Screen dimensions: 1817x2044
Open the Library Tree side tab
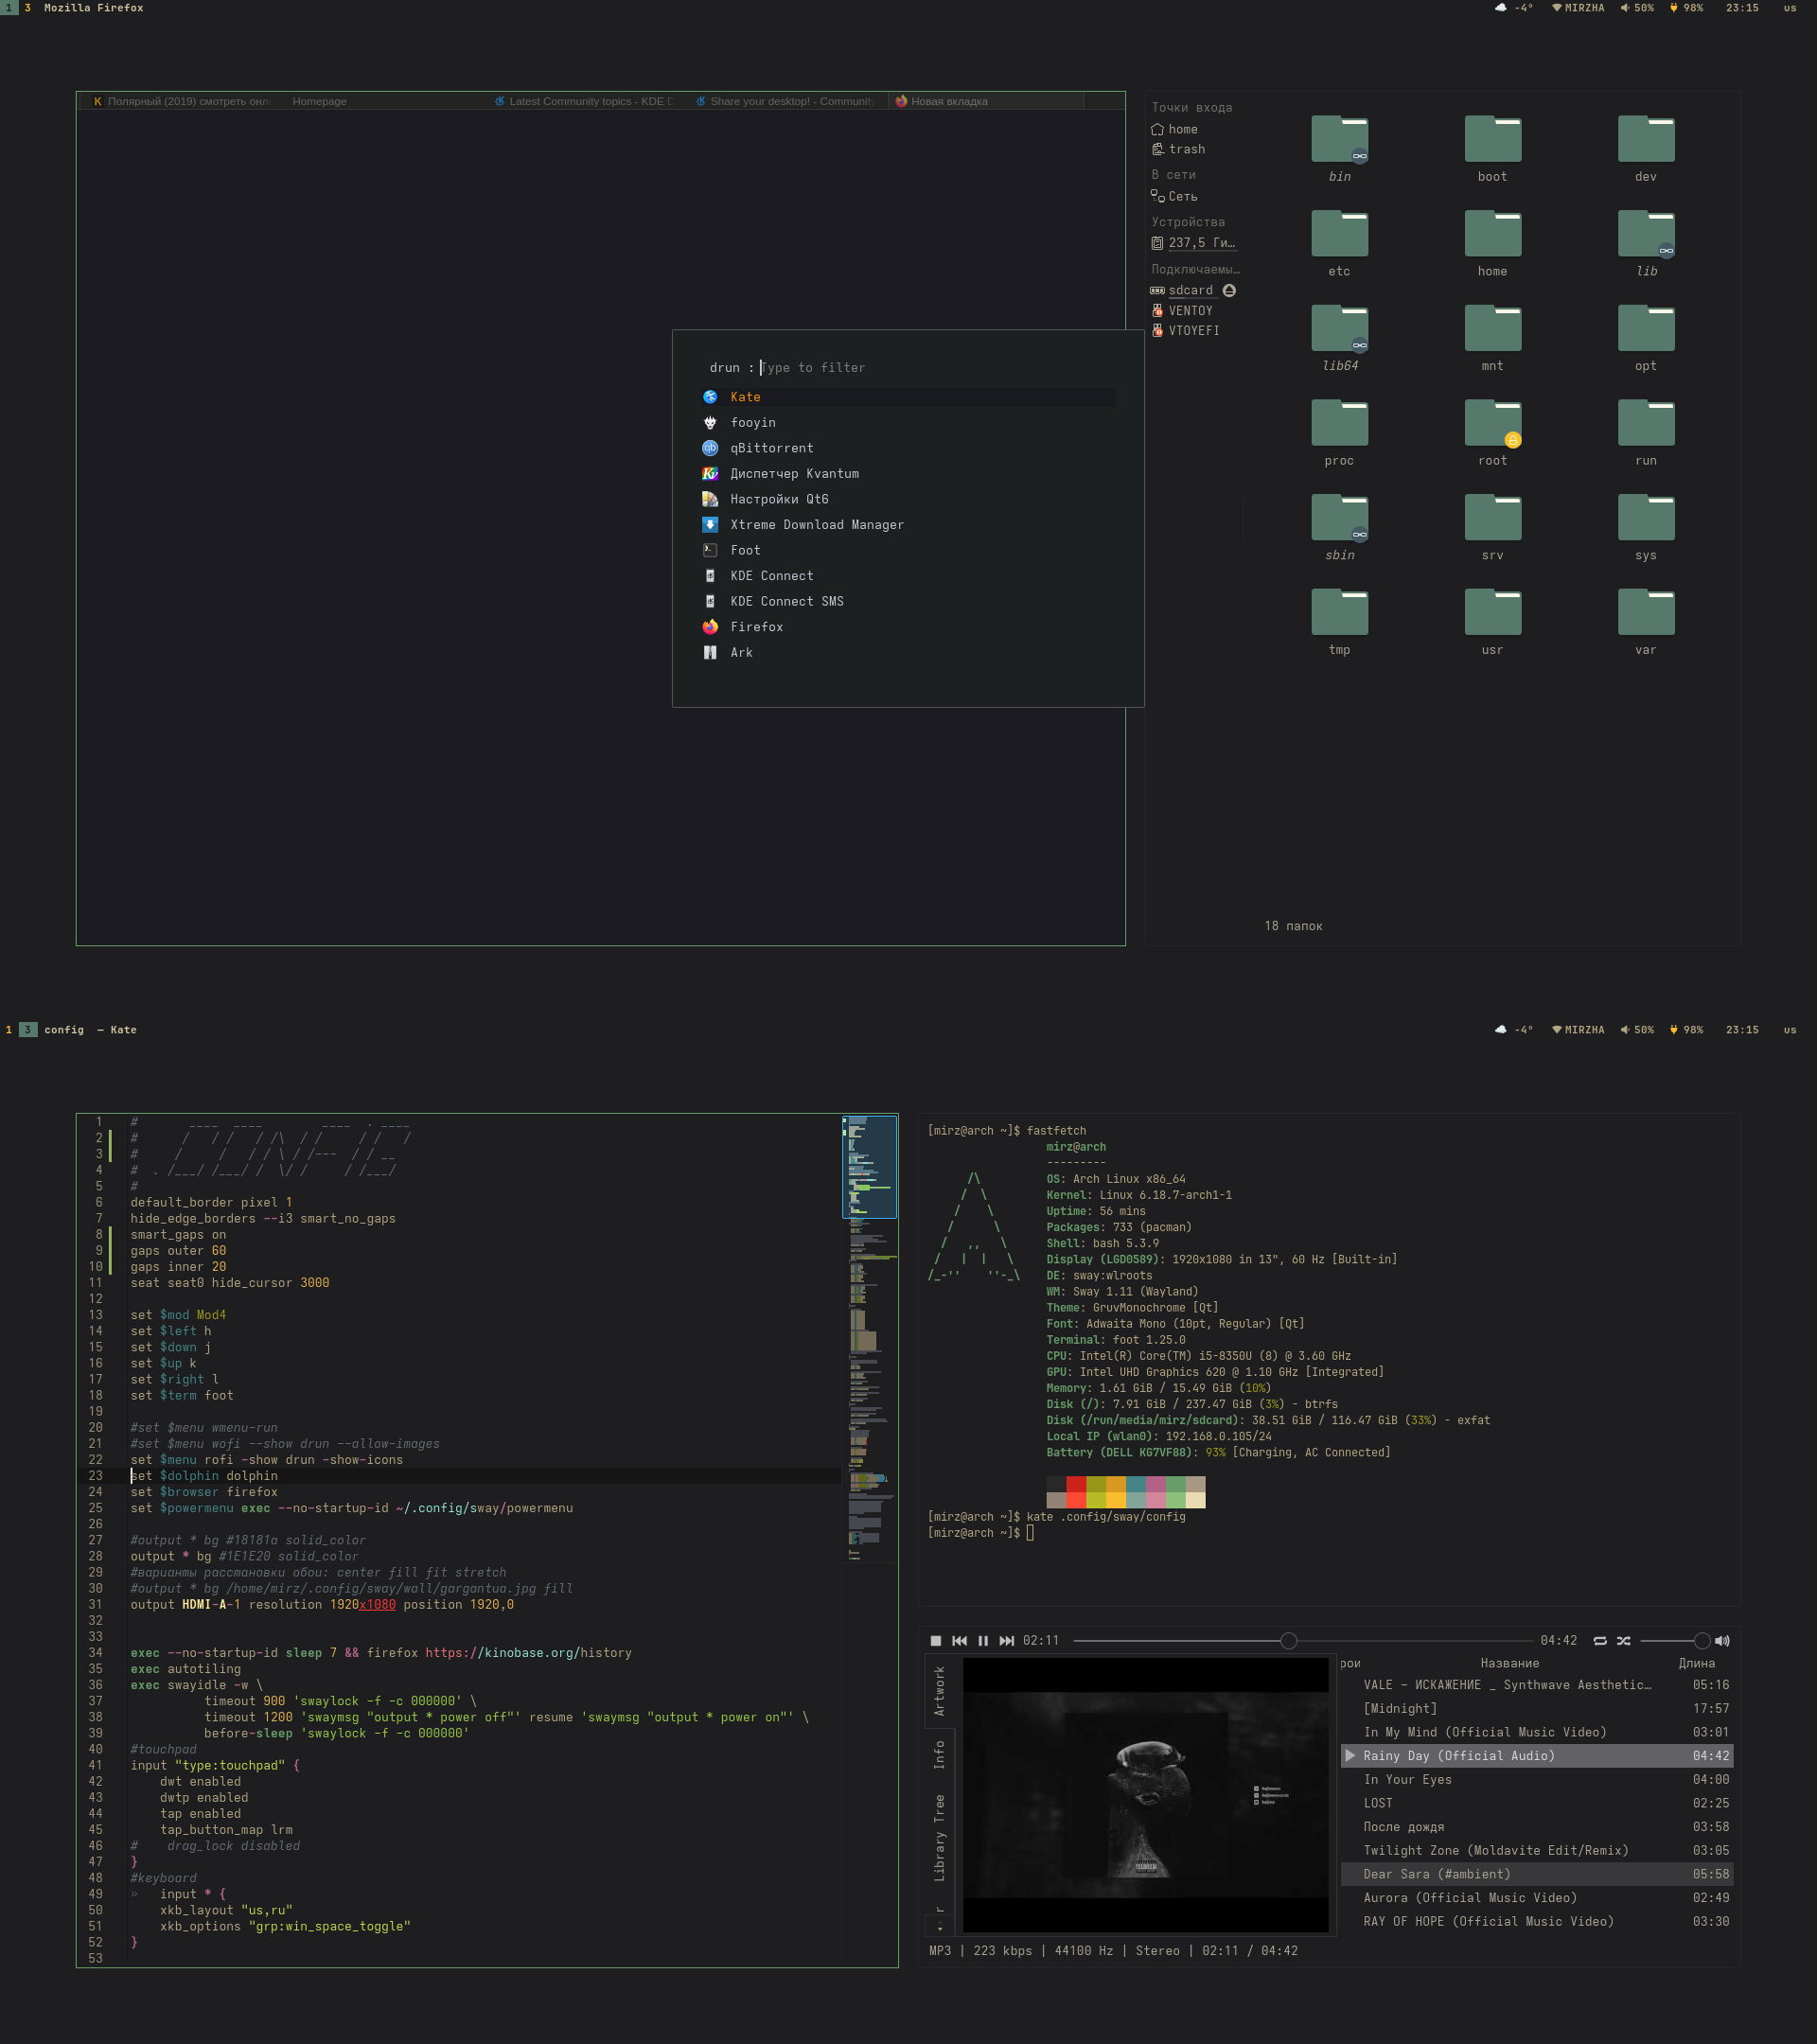tap(939, 1838)
